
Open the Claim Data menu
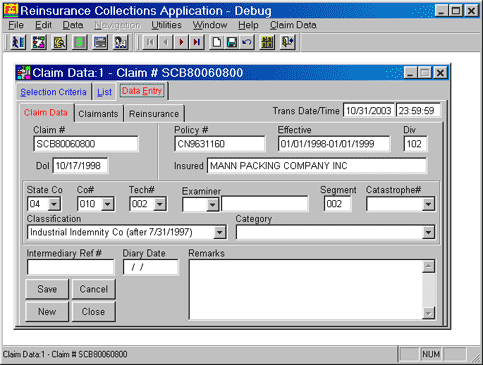[x=293, y=25]
